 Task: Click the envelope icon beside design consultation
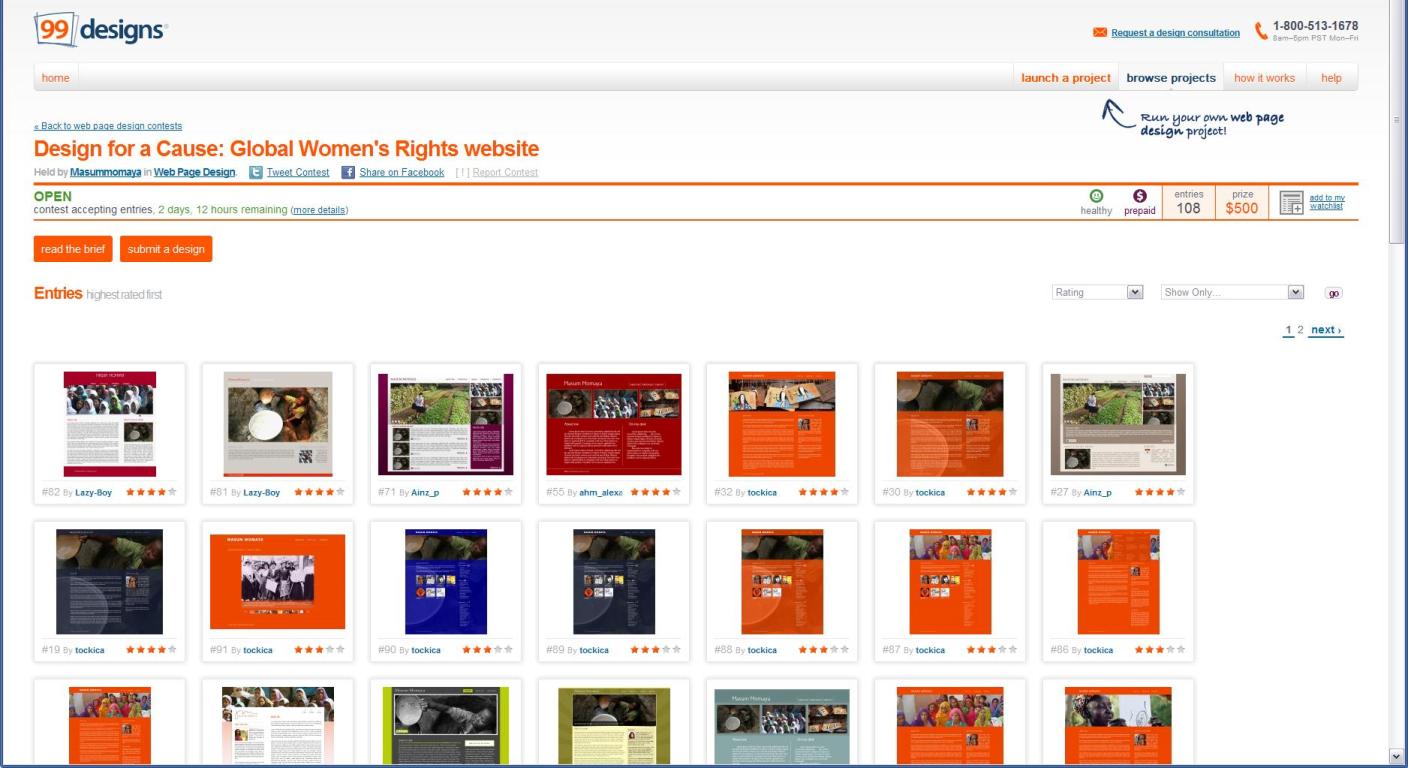1100,33
